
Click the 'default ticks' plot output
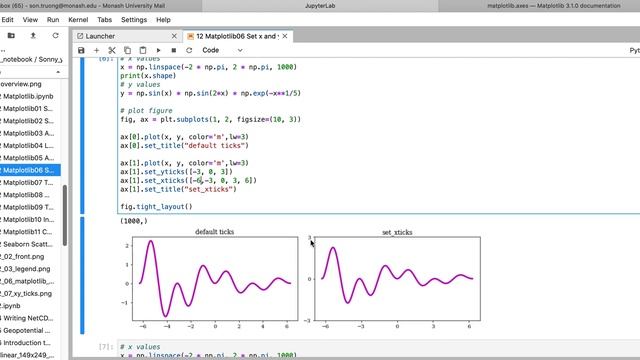[211, 278]
